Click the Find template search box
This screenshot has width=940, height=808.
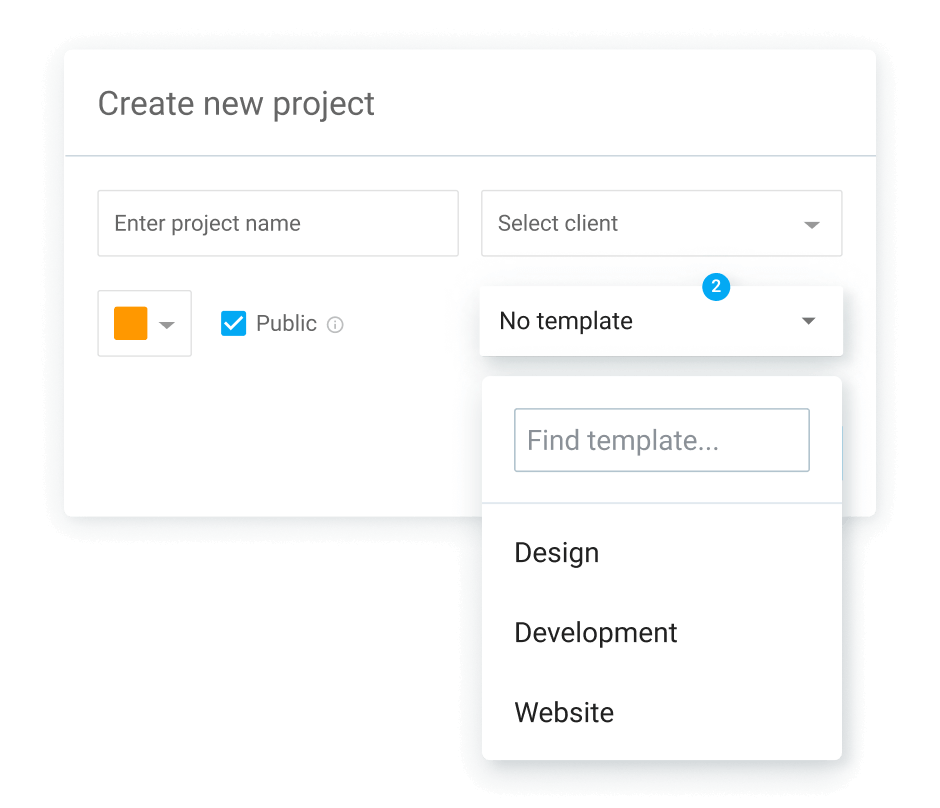(x=661, y=440)
